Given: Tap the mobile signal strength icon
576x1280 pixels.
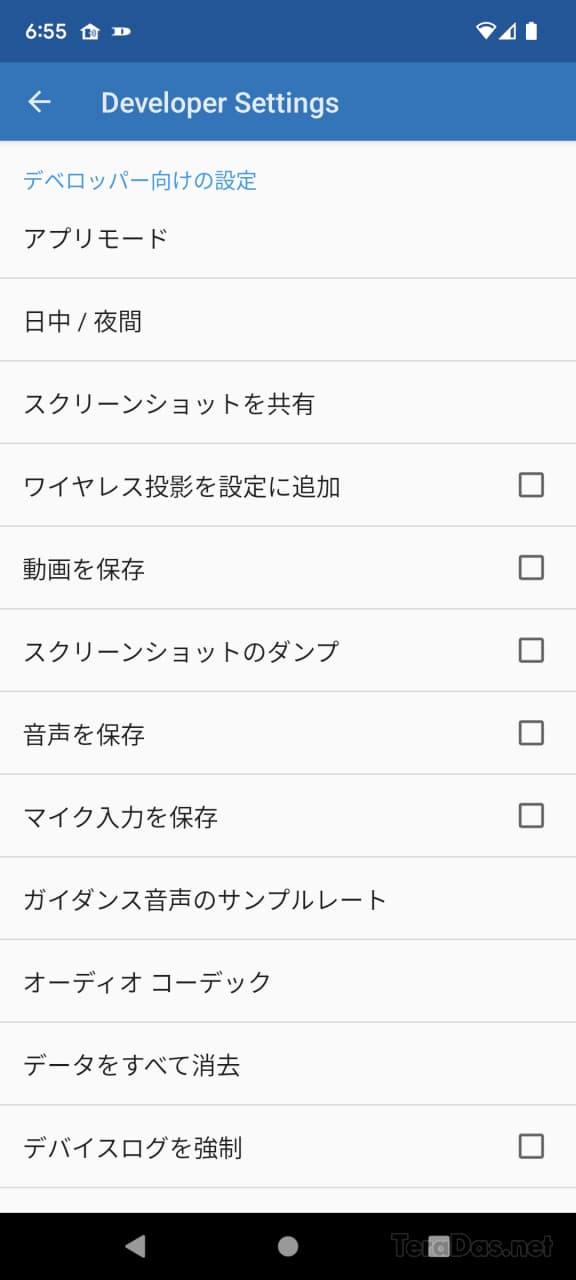Looking at the screenshot, I should [x=508, y=31].
